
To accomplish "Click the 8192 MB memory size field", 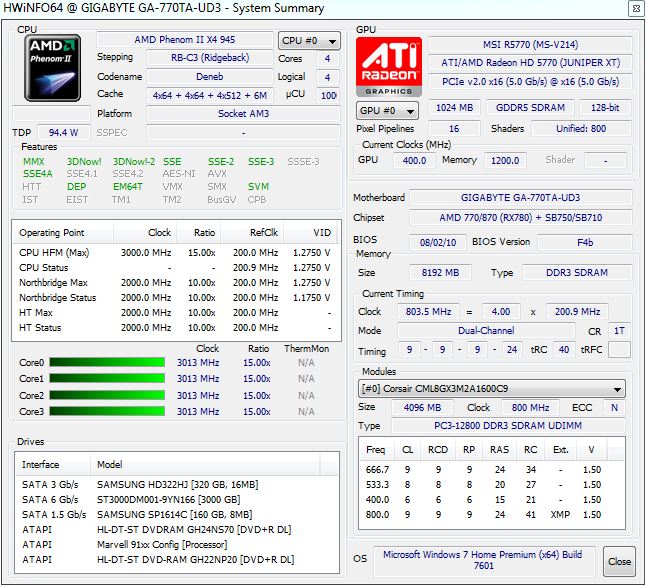I will pyautogui.click(x=440, y=273).
